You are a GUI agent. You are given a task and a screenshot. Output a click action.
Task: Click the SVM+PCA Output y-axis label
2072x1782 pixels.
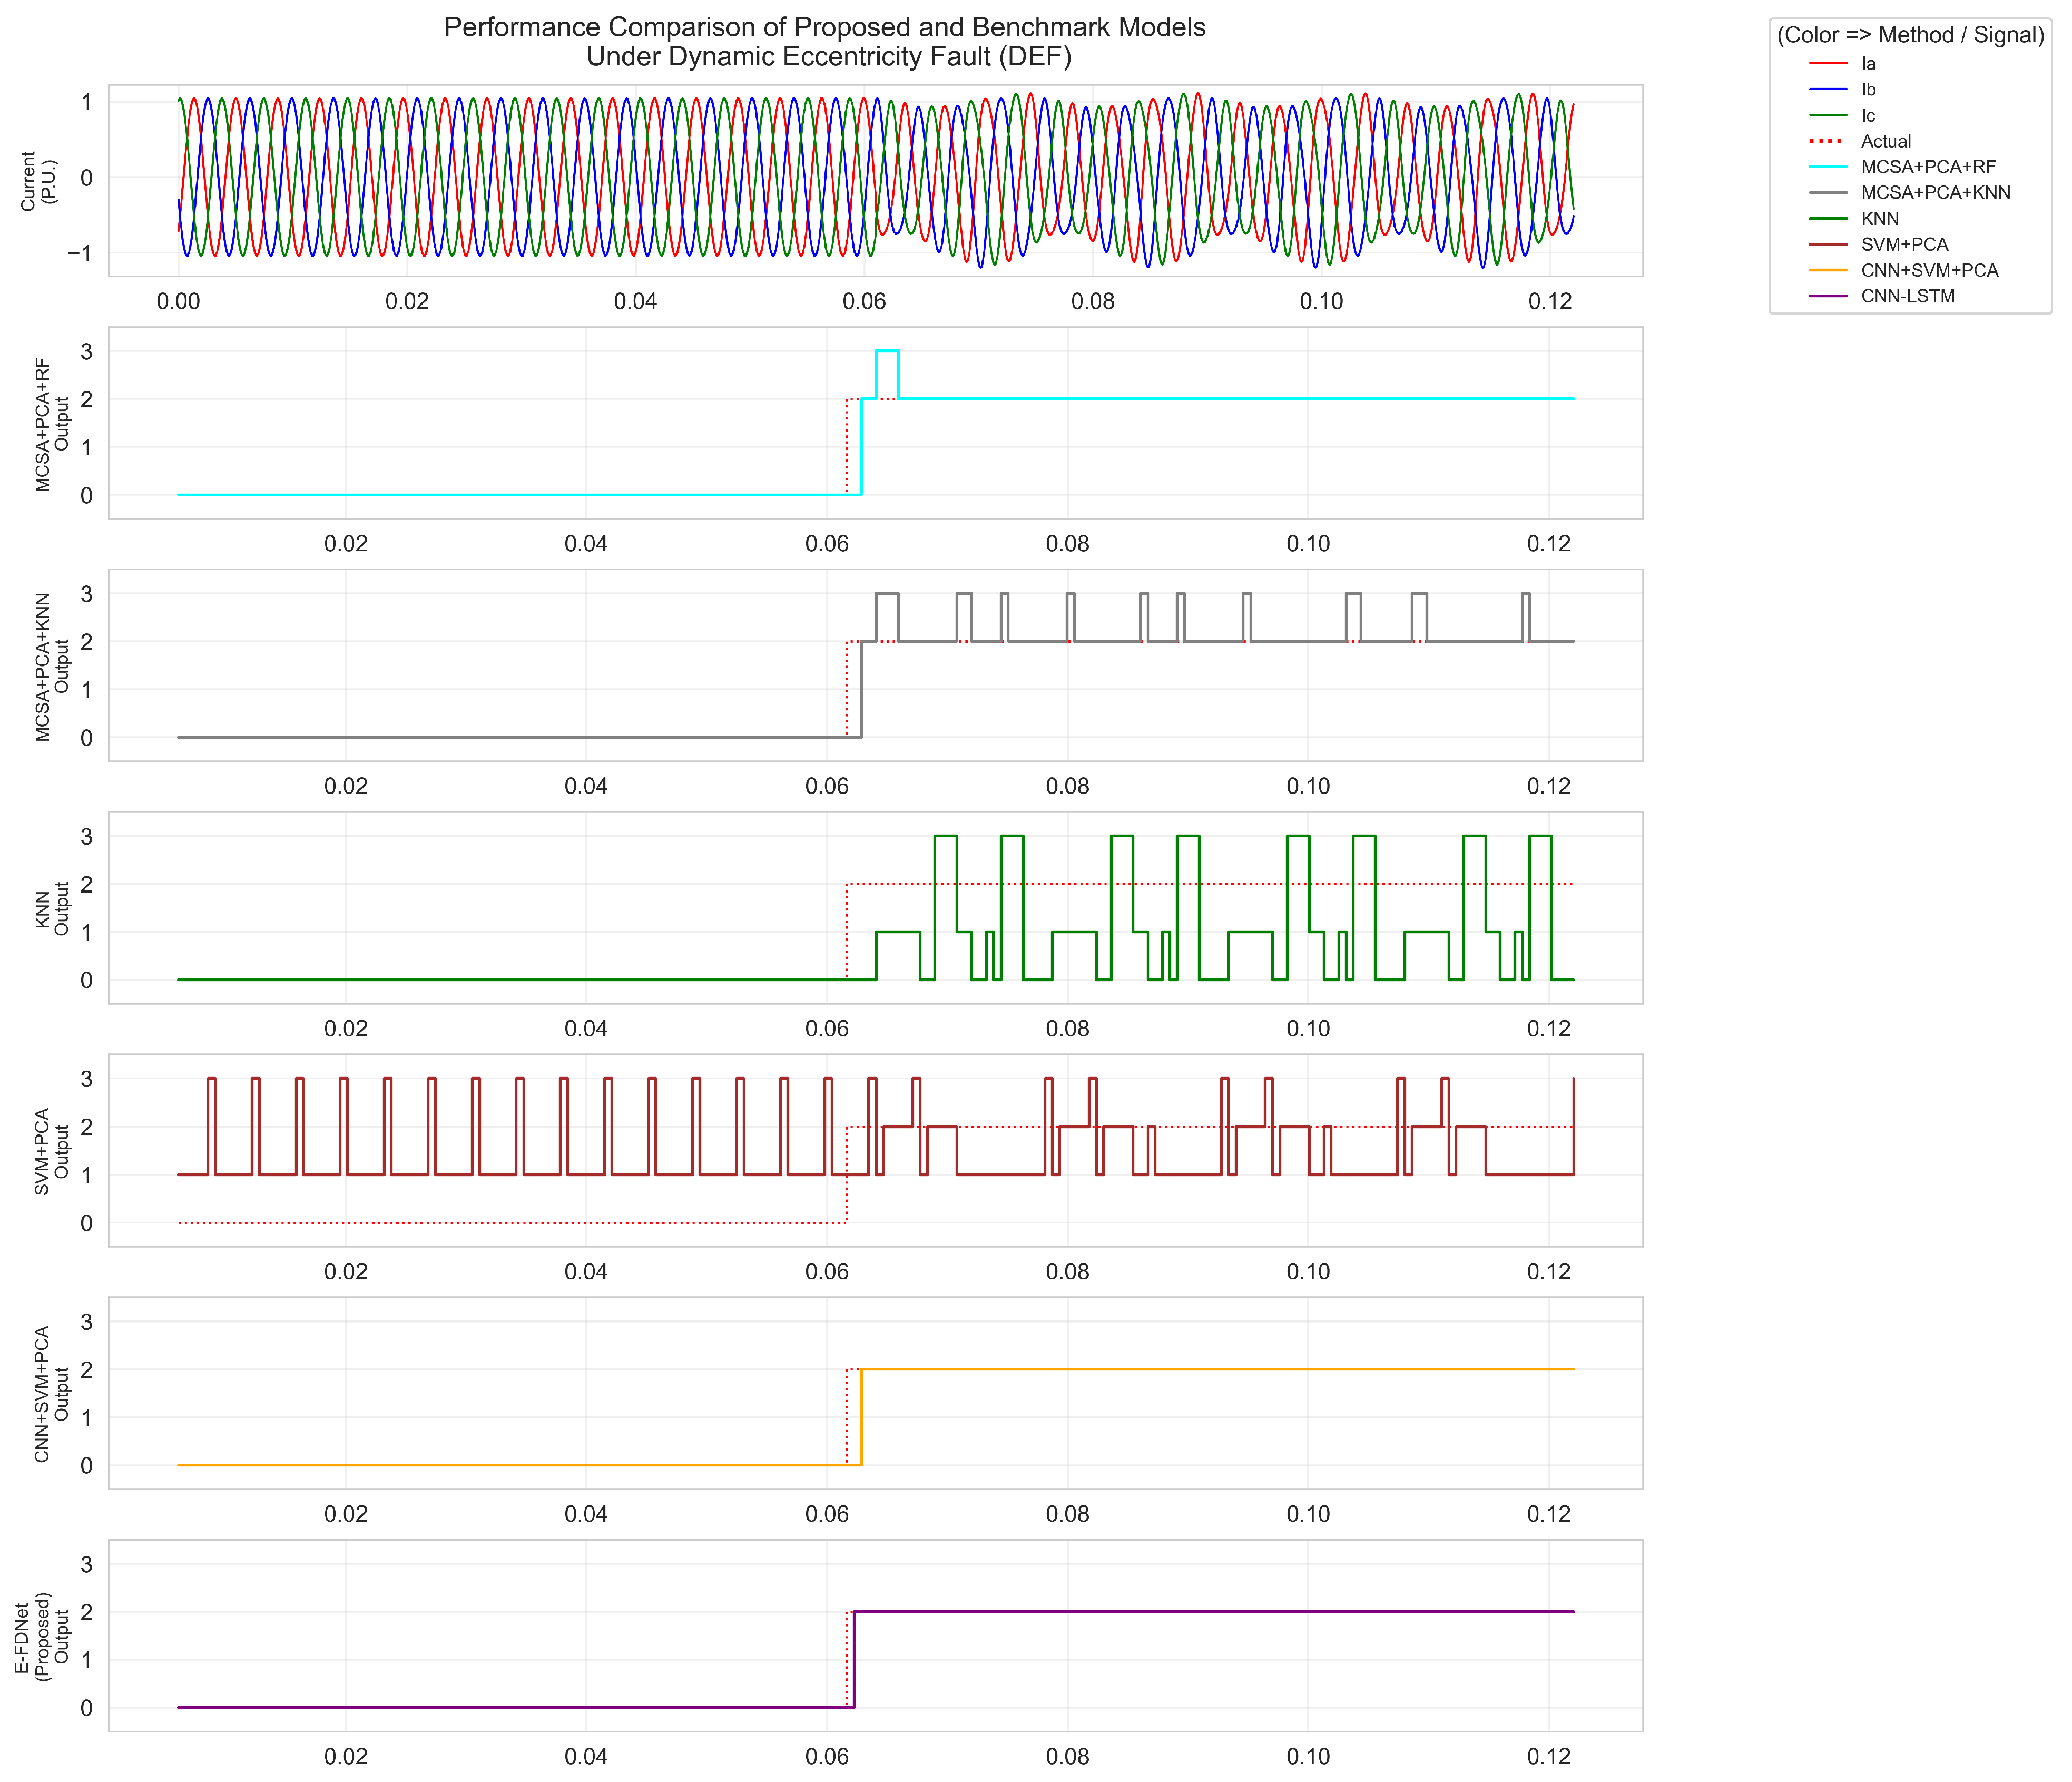pos(52,1151)
